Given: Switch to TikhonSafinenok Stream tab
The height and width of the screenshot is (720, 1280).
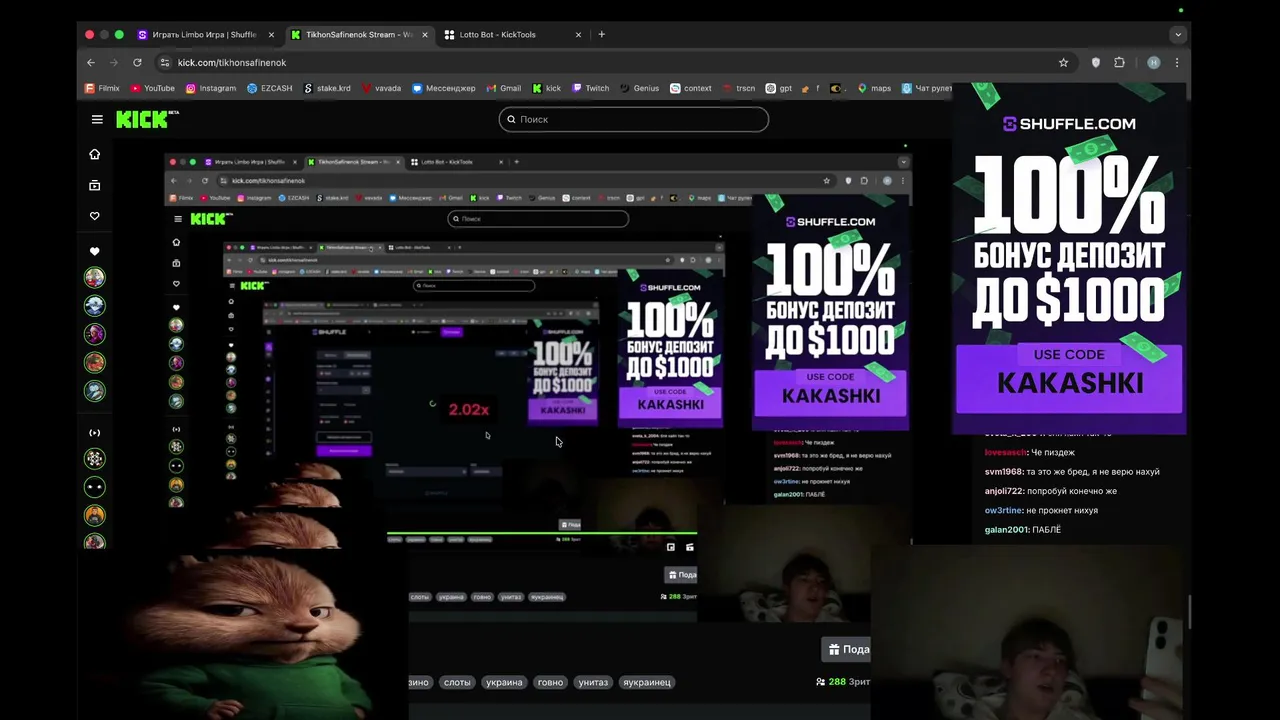Looking at the screenshot, I should pyautogui.click(x=358, y=34).
